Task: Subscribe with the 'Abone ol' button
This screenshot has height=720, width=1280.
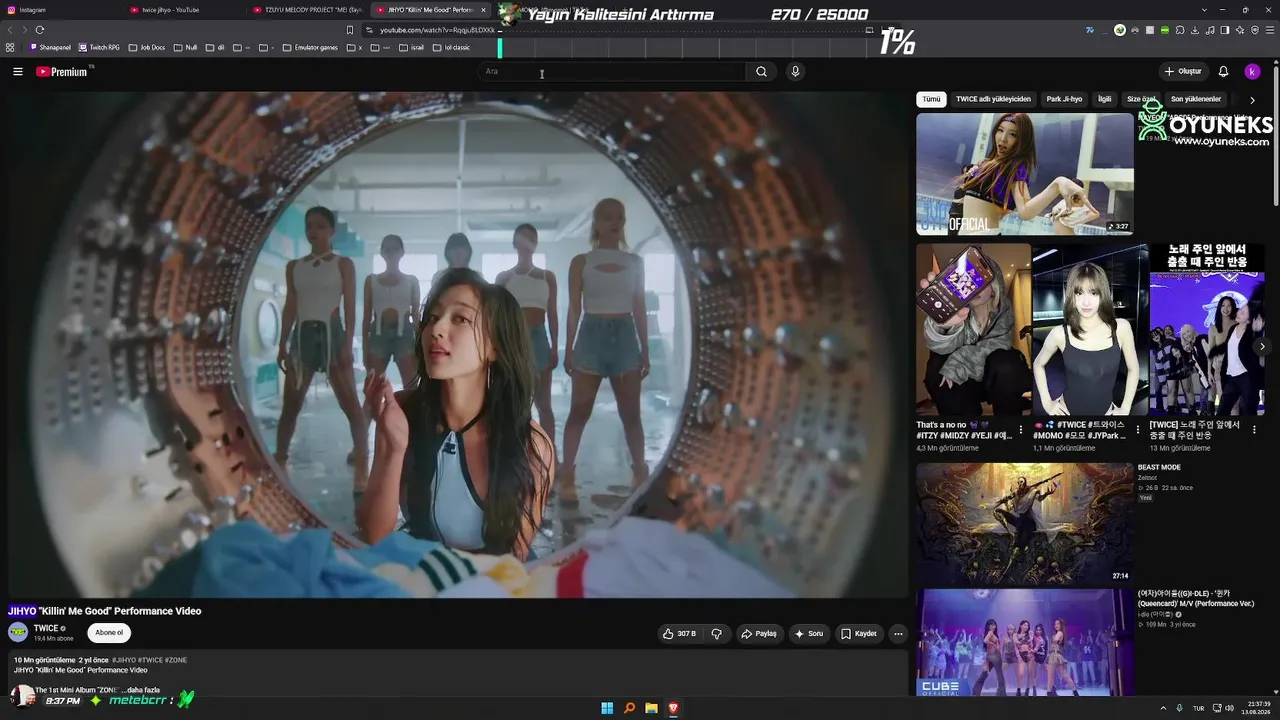Action: (109, 632)
